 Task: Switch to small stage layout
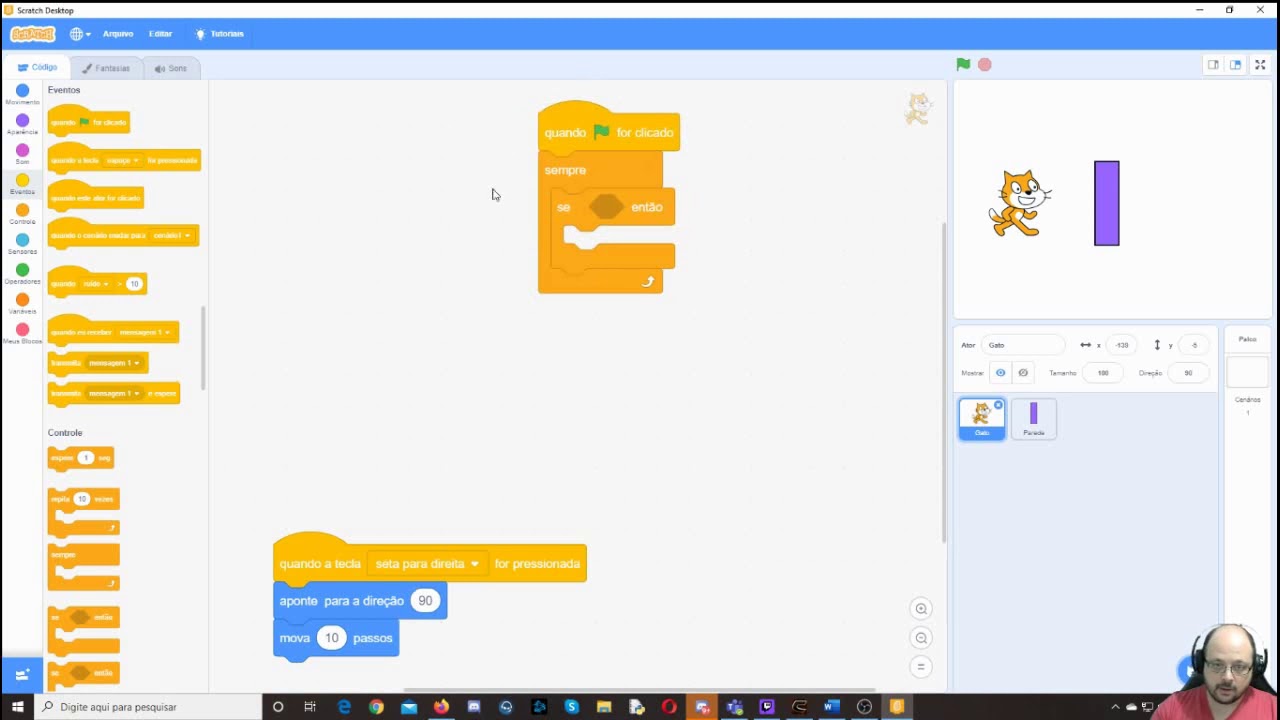(1213, 64)
